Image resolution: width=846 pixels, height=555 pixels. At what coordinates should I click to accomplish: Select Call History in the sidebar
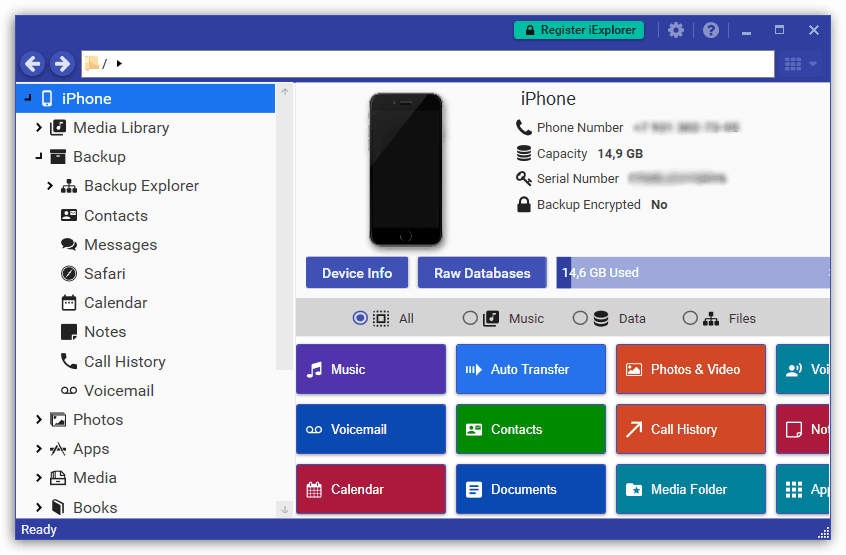tap(124, 361)
